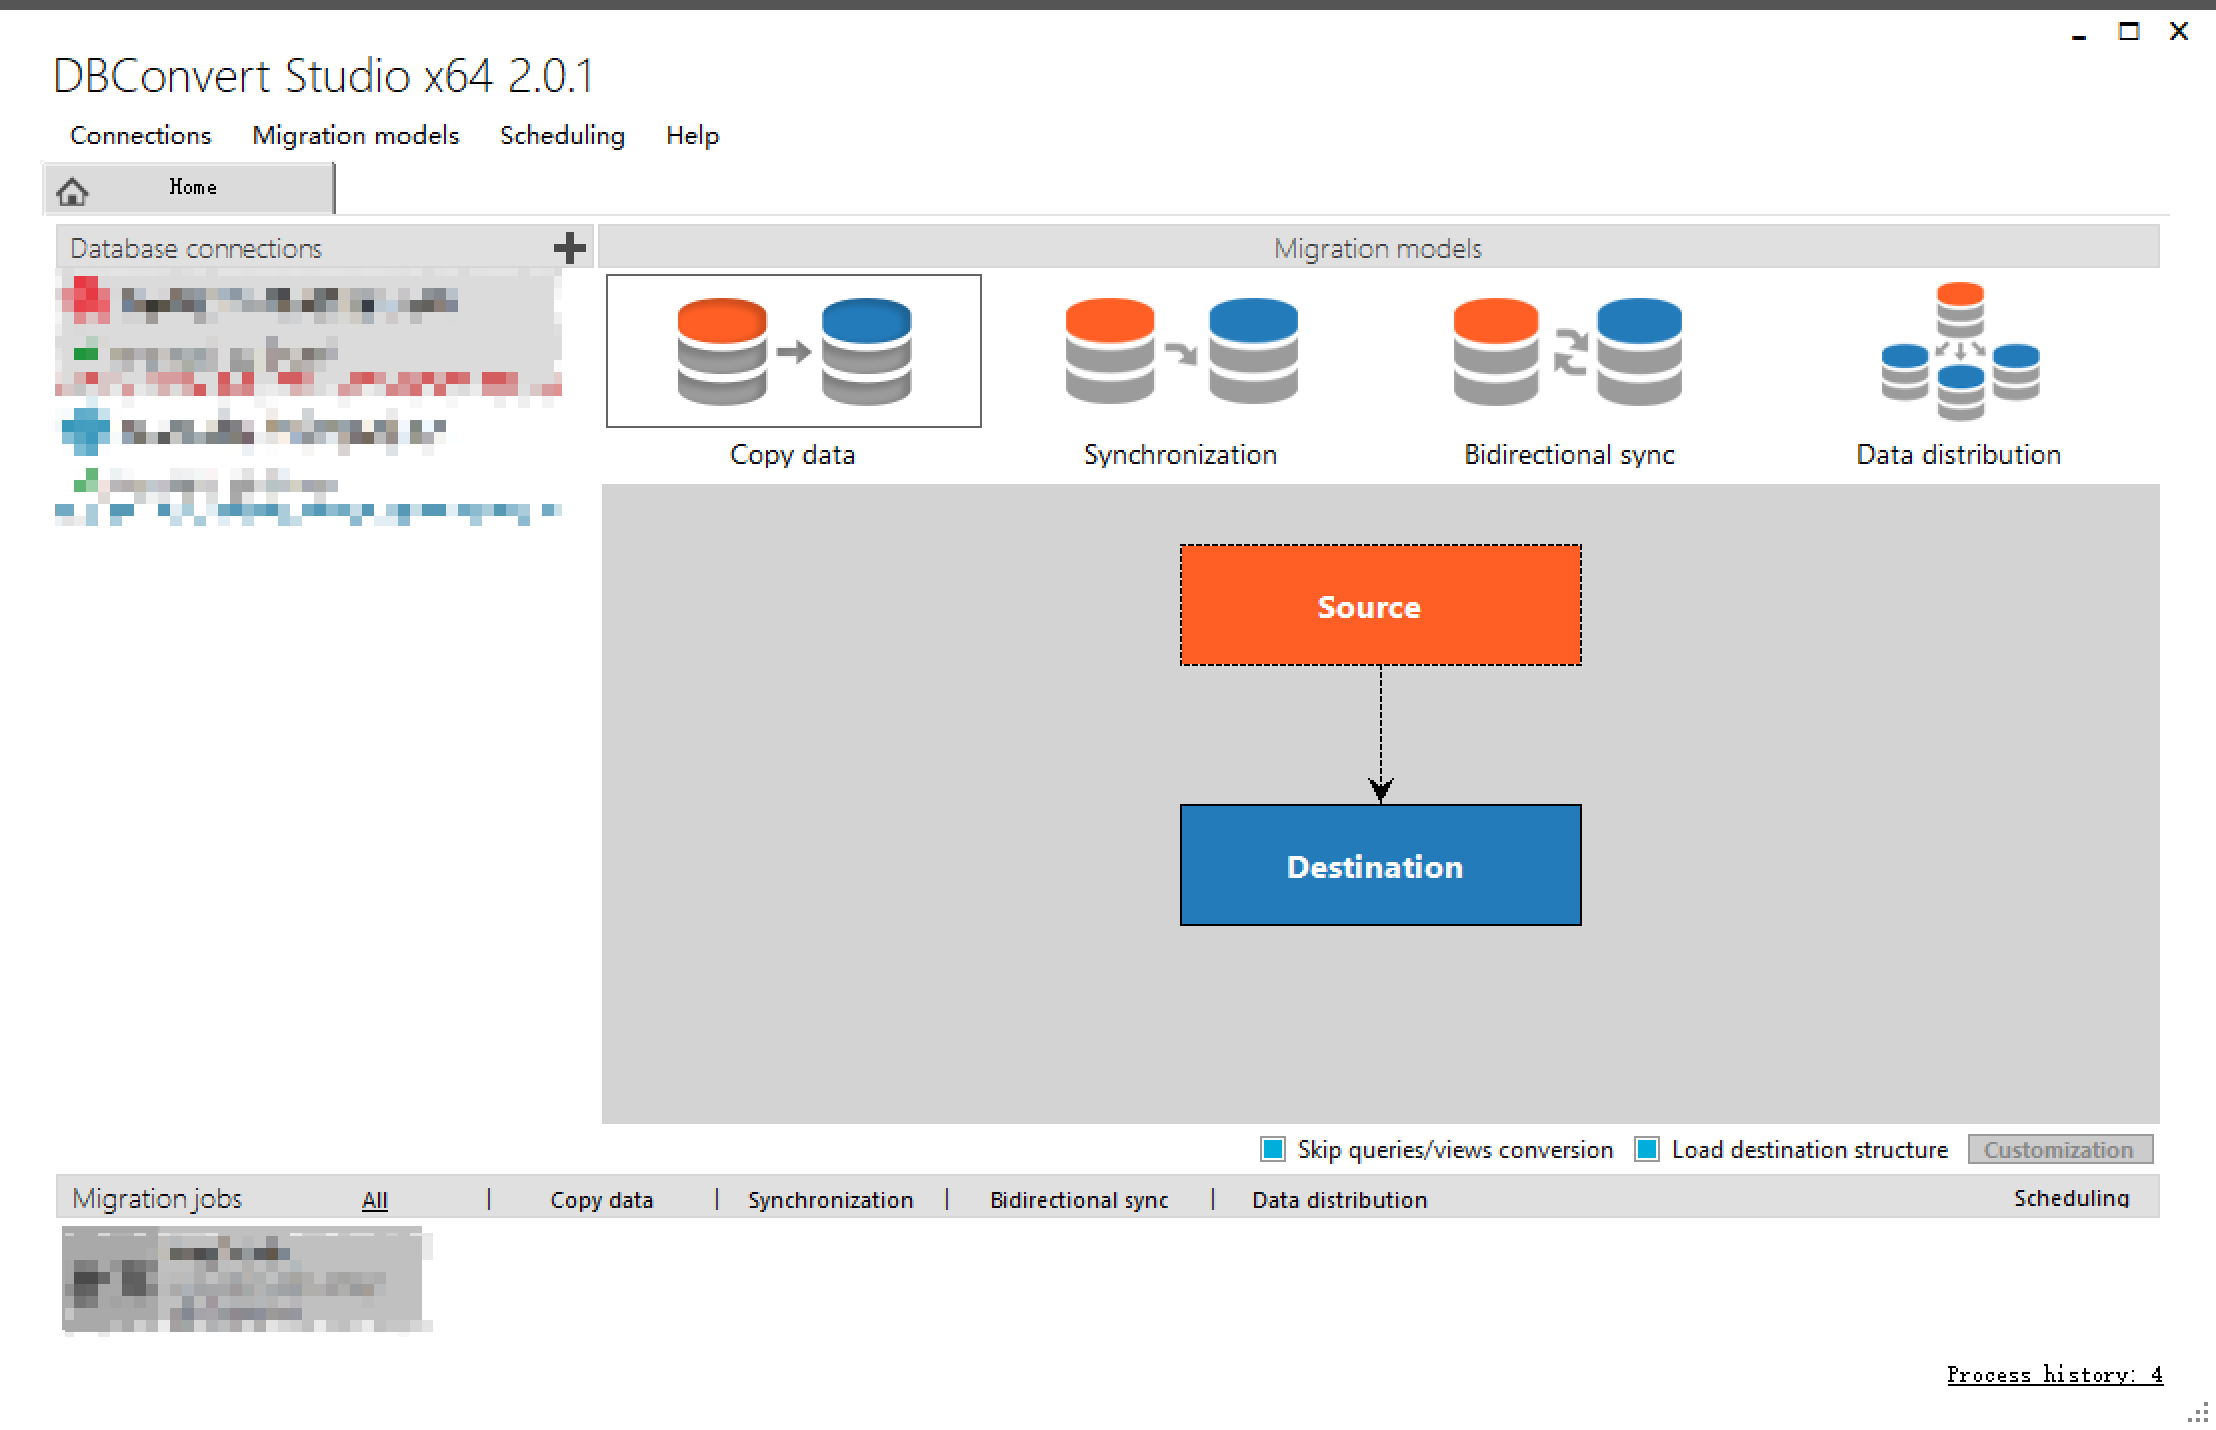Close the DBConvert Studio window
Viewport: 2216px width, 1430px height.
[x=2179, y=32]
